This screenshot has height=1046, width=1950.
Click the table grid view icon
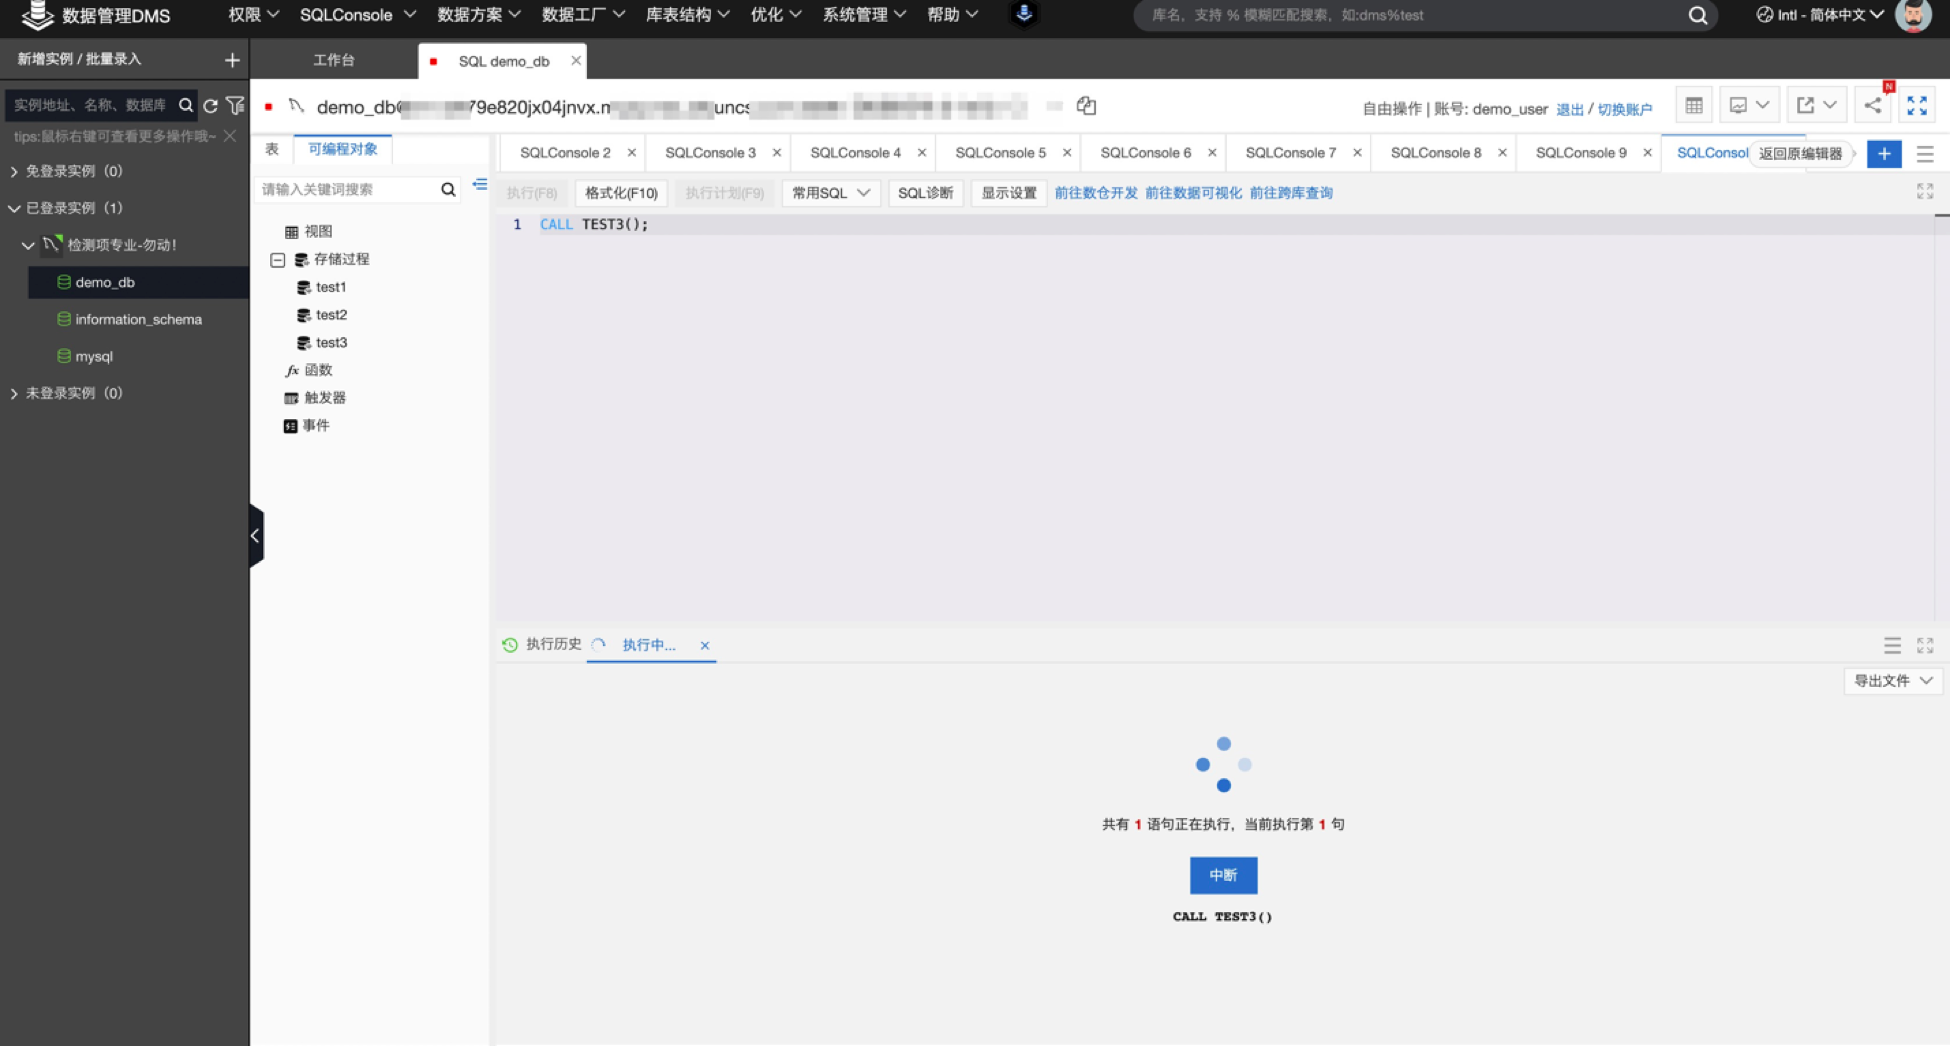[1694, 106]
